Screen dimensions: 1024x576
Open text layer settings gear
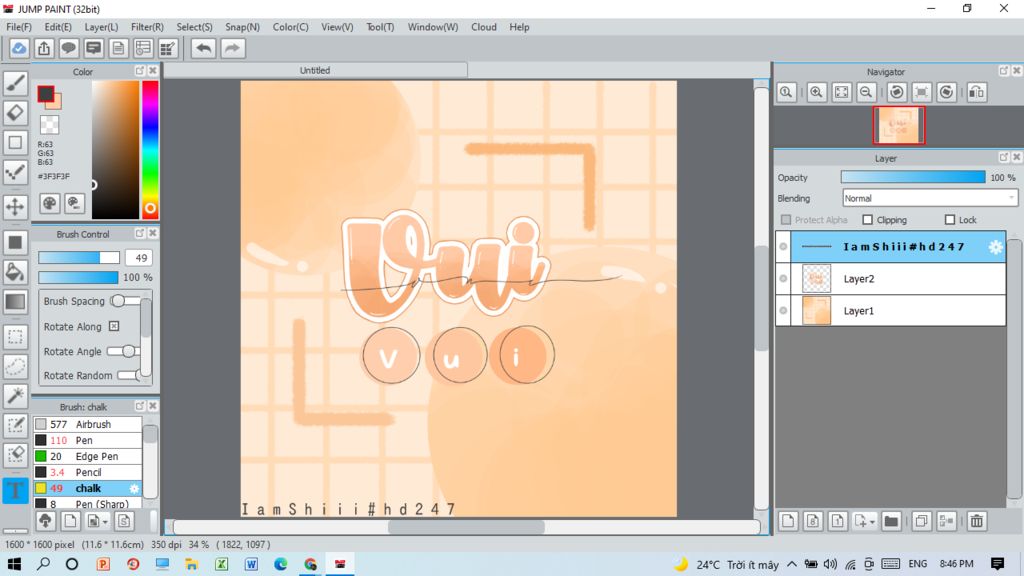(x=995, y=247)
